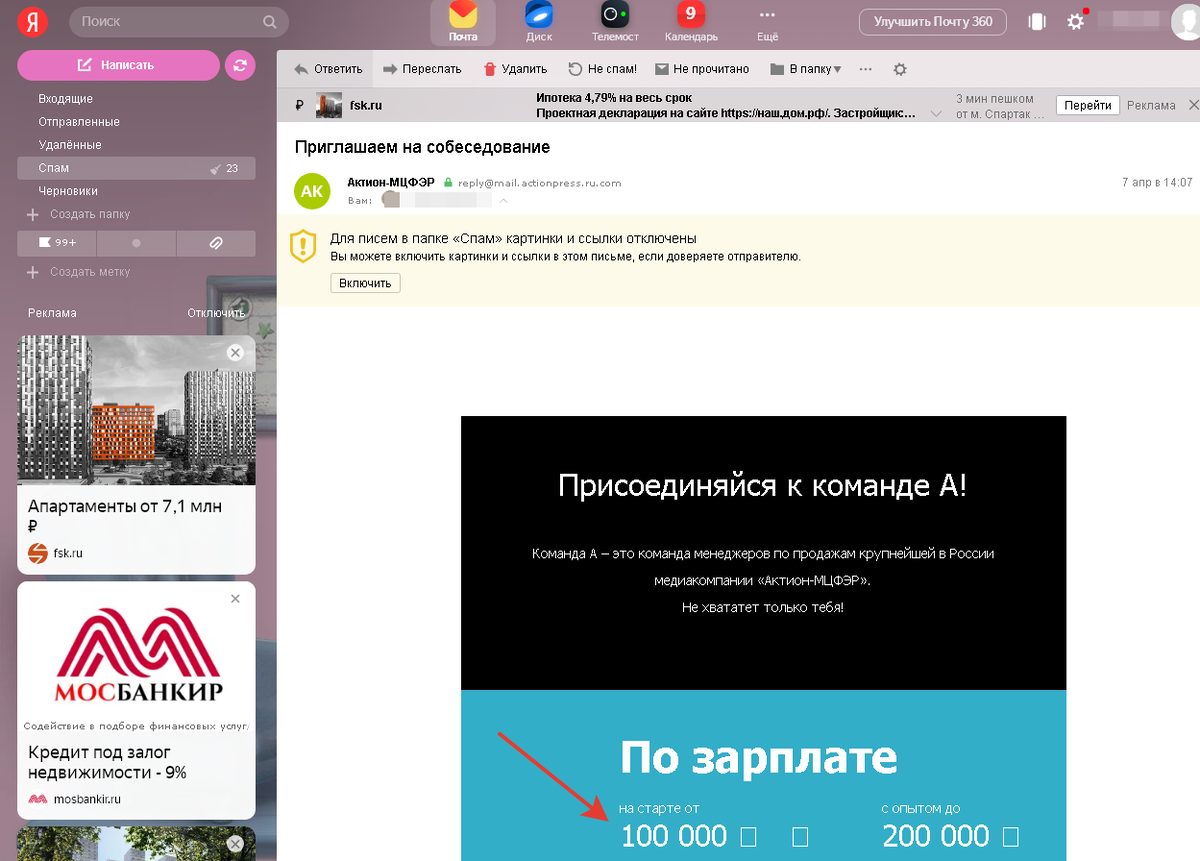Viewport: 1200px width, 861px height.
Task: Expand recipient details chevron
Action: pos(503,201)
